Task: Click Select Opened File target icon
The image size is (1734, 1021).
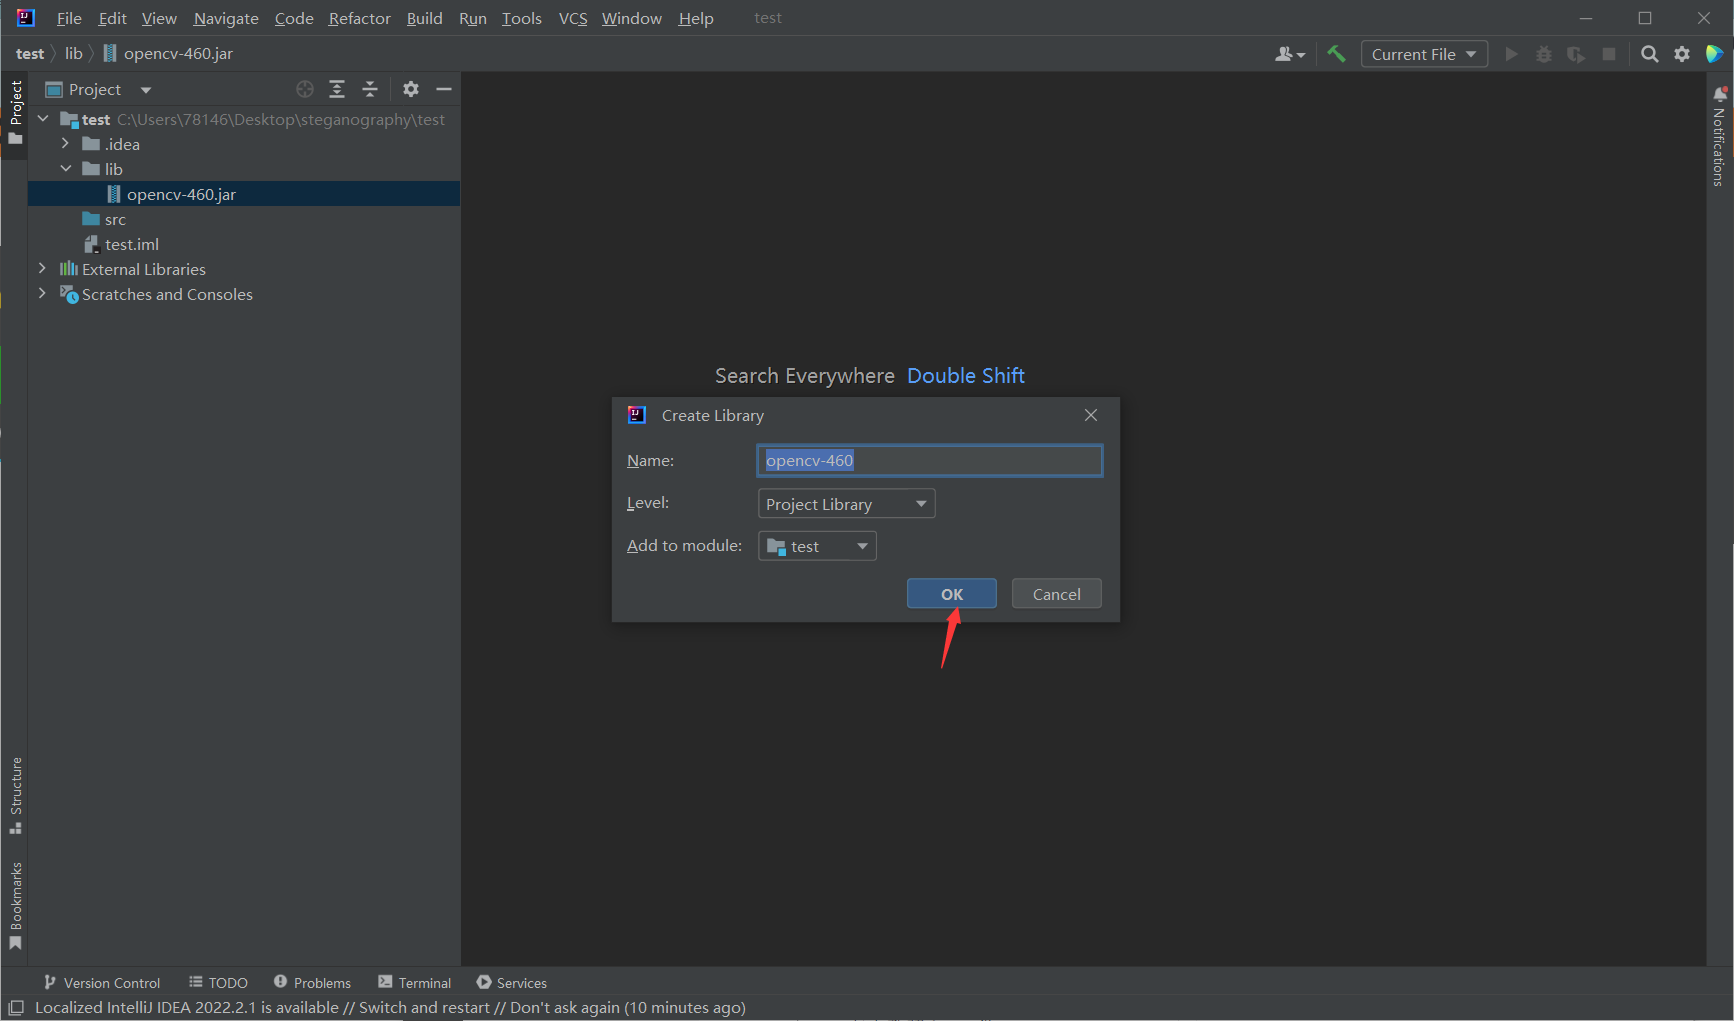Action: coord(305,89)
